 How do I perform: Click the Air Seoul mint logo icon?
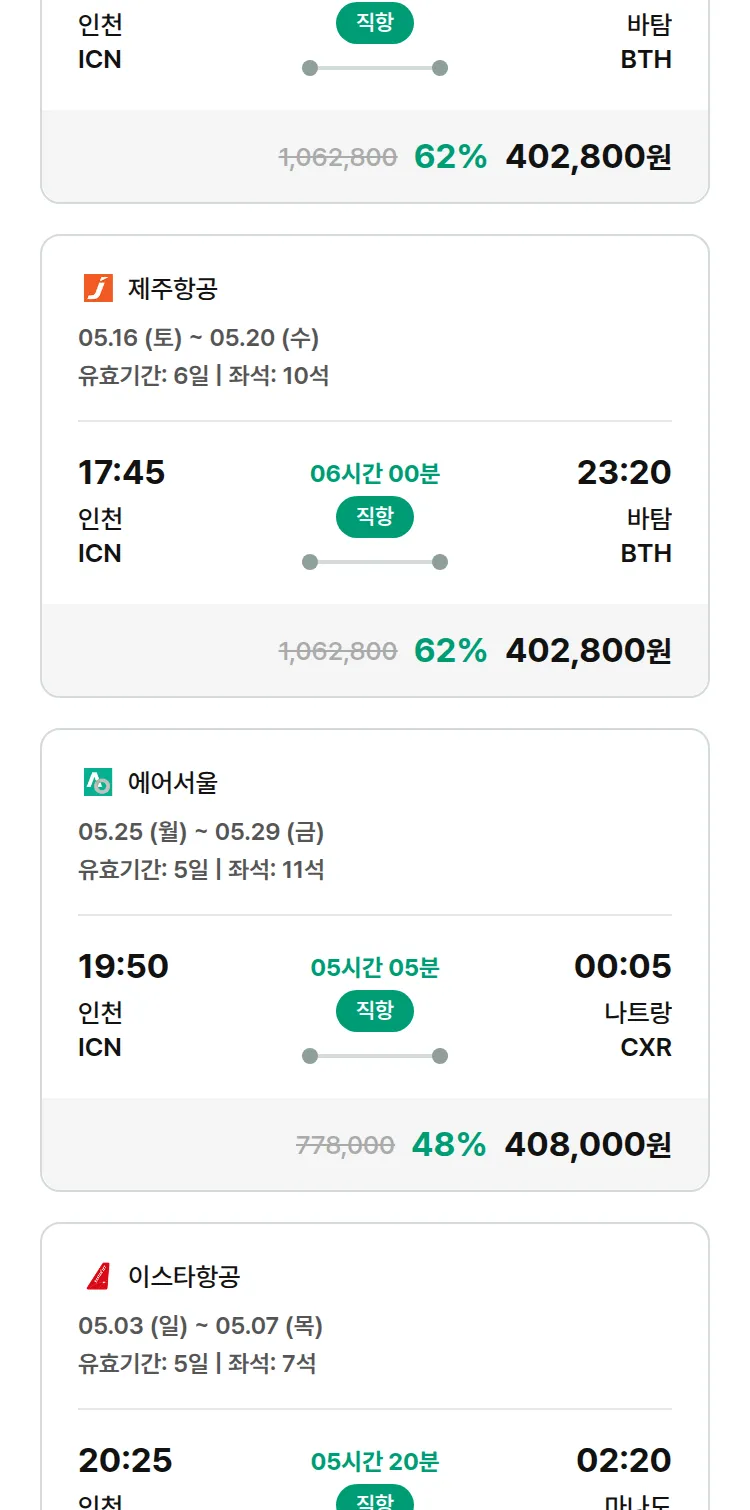point(98,783)
